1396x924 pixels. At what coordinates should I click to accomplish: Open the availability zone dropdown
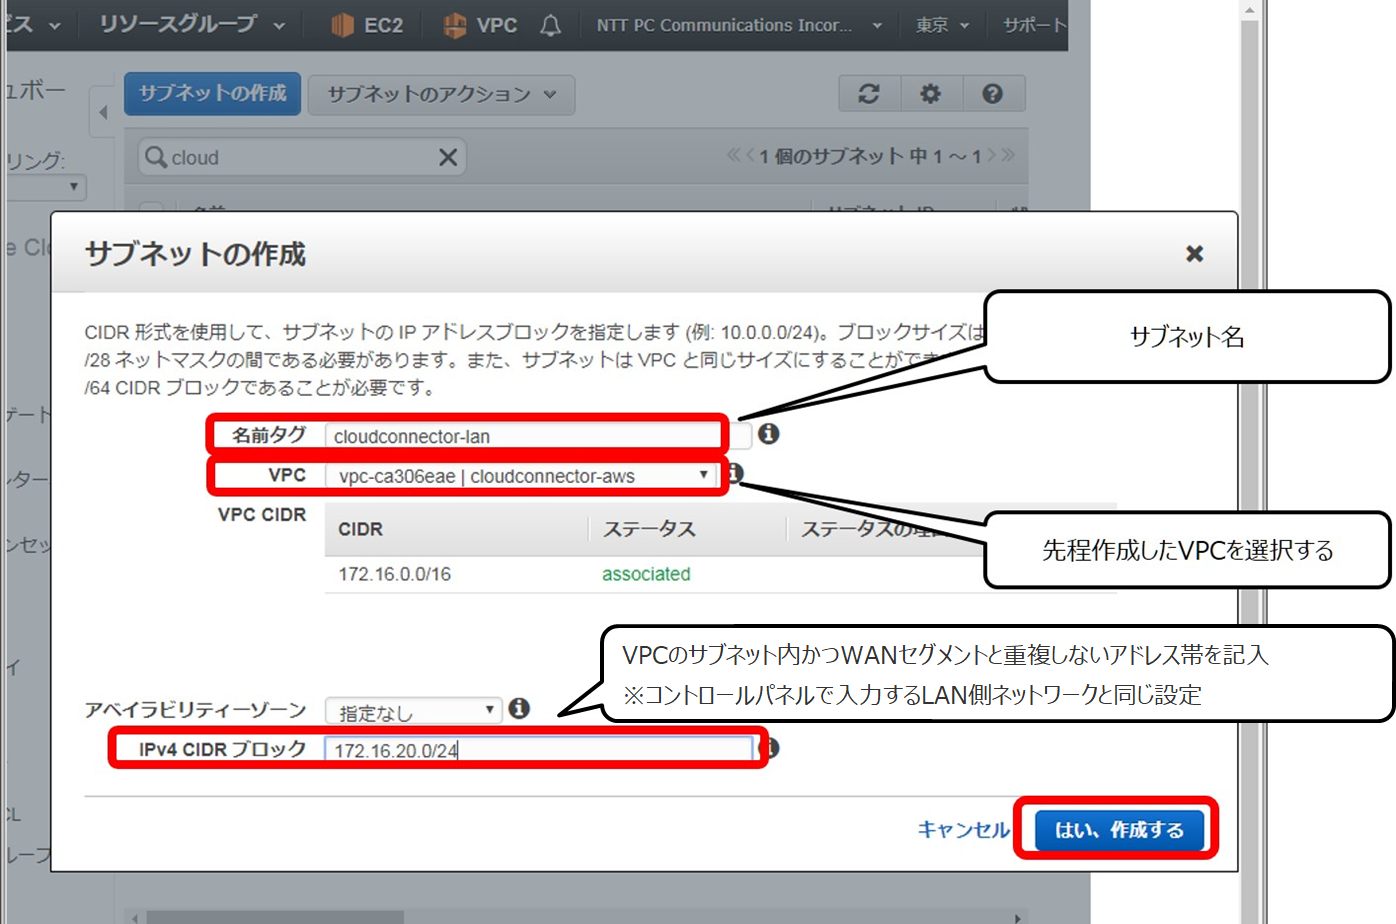413,711
